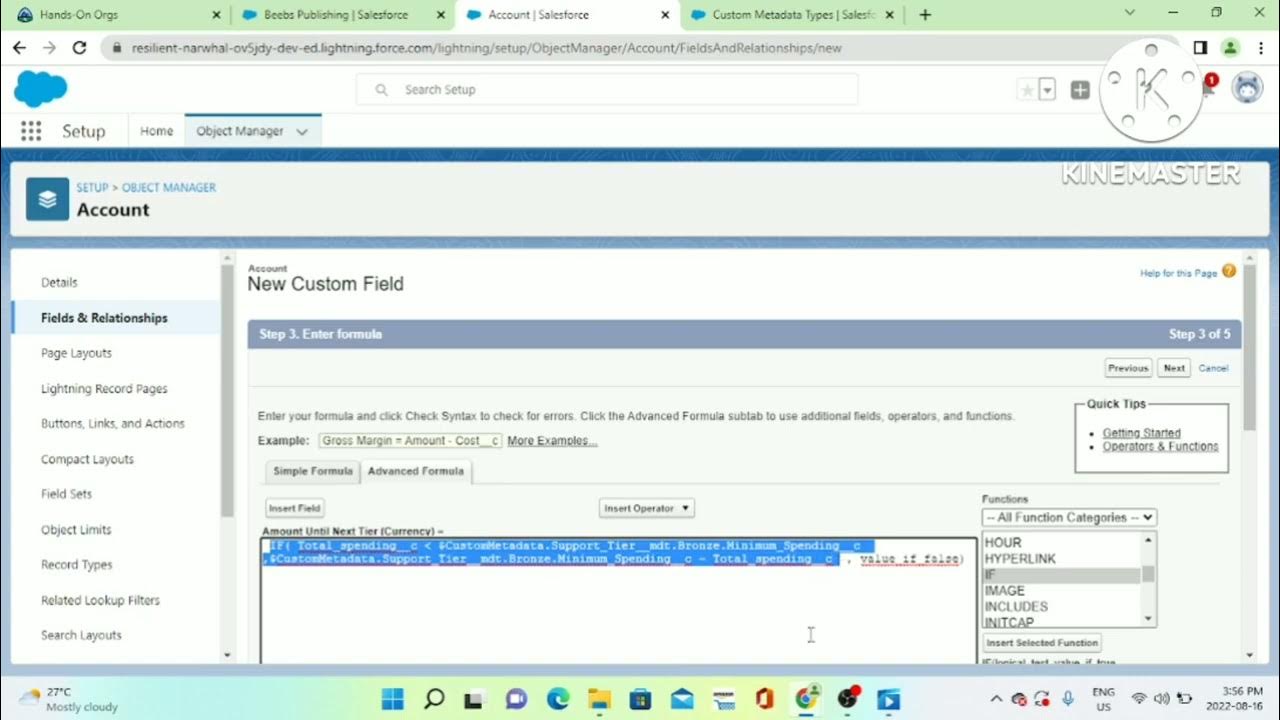Image resolution: width=1280 pixels, height=720 pixels.
Task: Click the Help for this Page question icon
Action: [1229, 271]
